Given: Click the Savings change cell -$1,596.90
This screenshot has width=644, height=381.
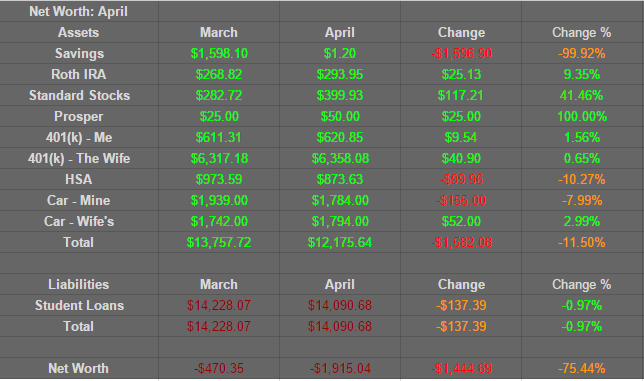Looking at the screenshot, I should [461, 53].
